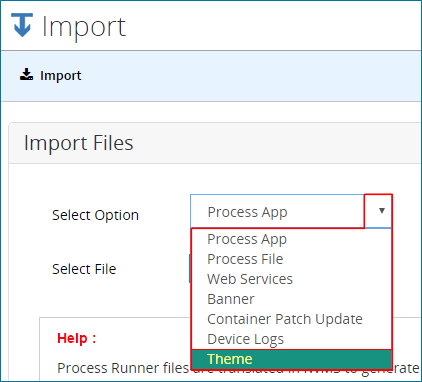Select Banner in the option list
Image resolution: width=422 pixels, height=382 pixels.
coord(231,299)
